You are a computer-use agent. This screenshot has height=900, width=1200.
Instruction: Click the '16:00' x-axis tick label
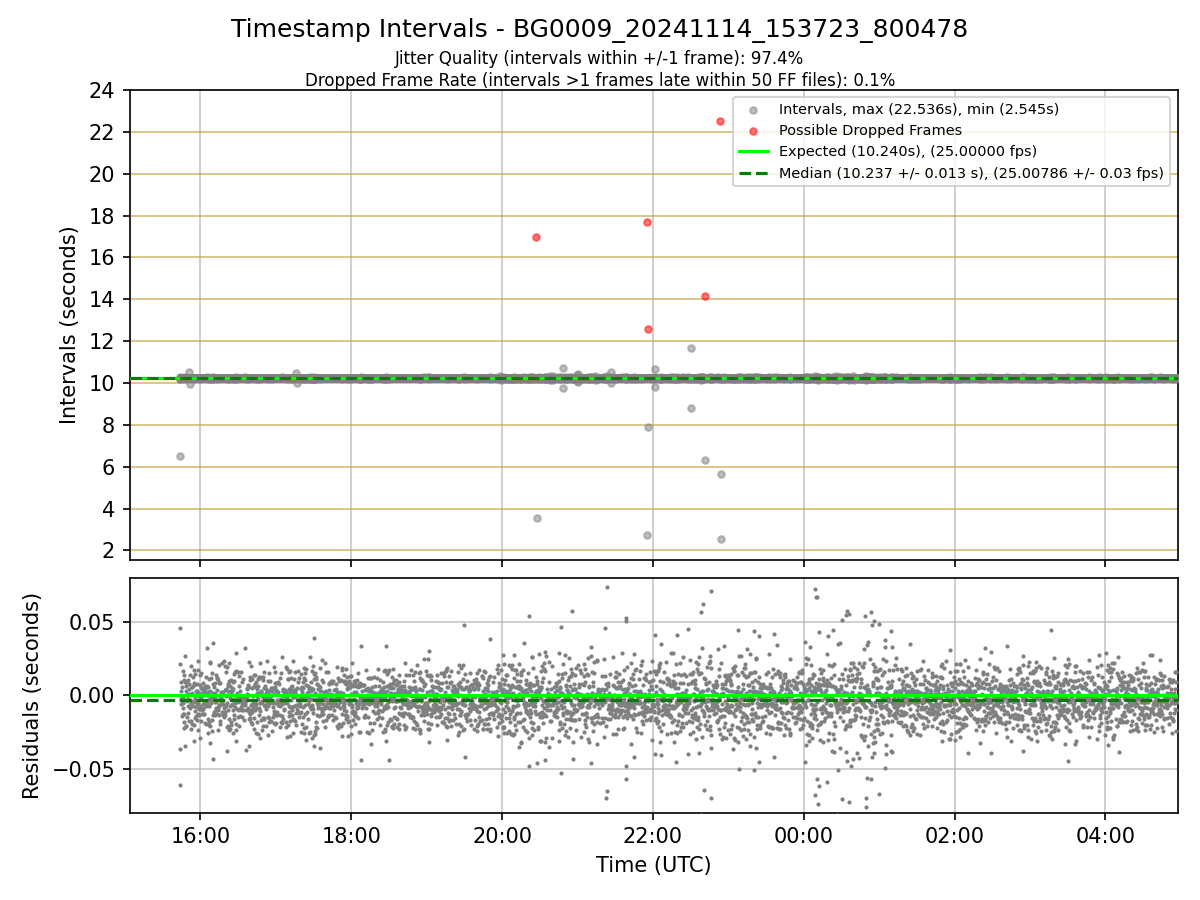click(200, 834)
